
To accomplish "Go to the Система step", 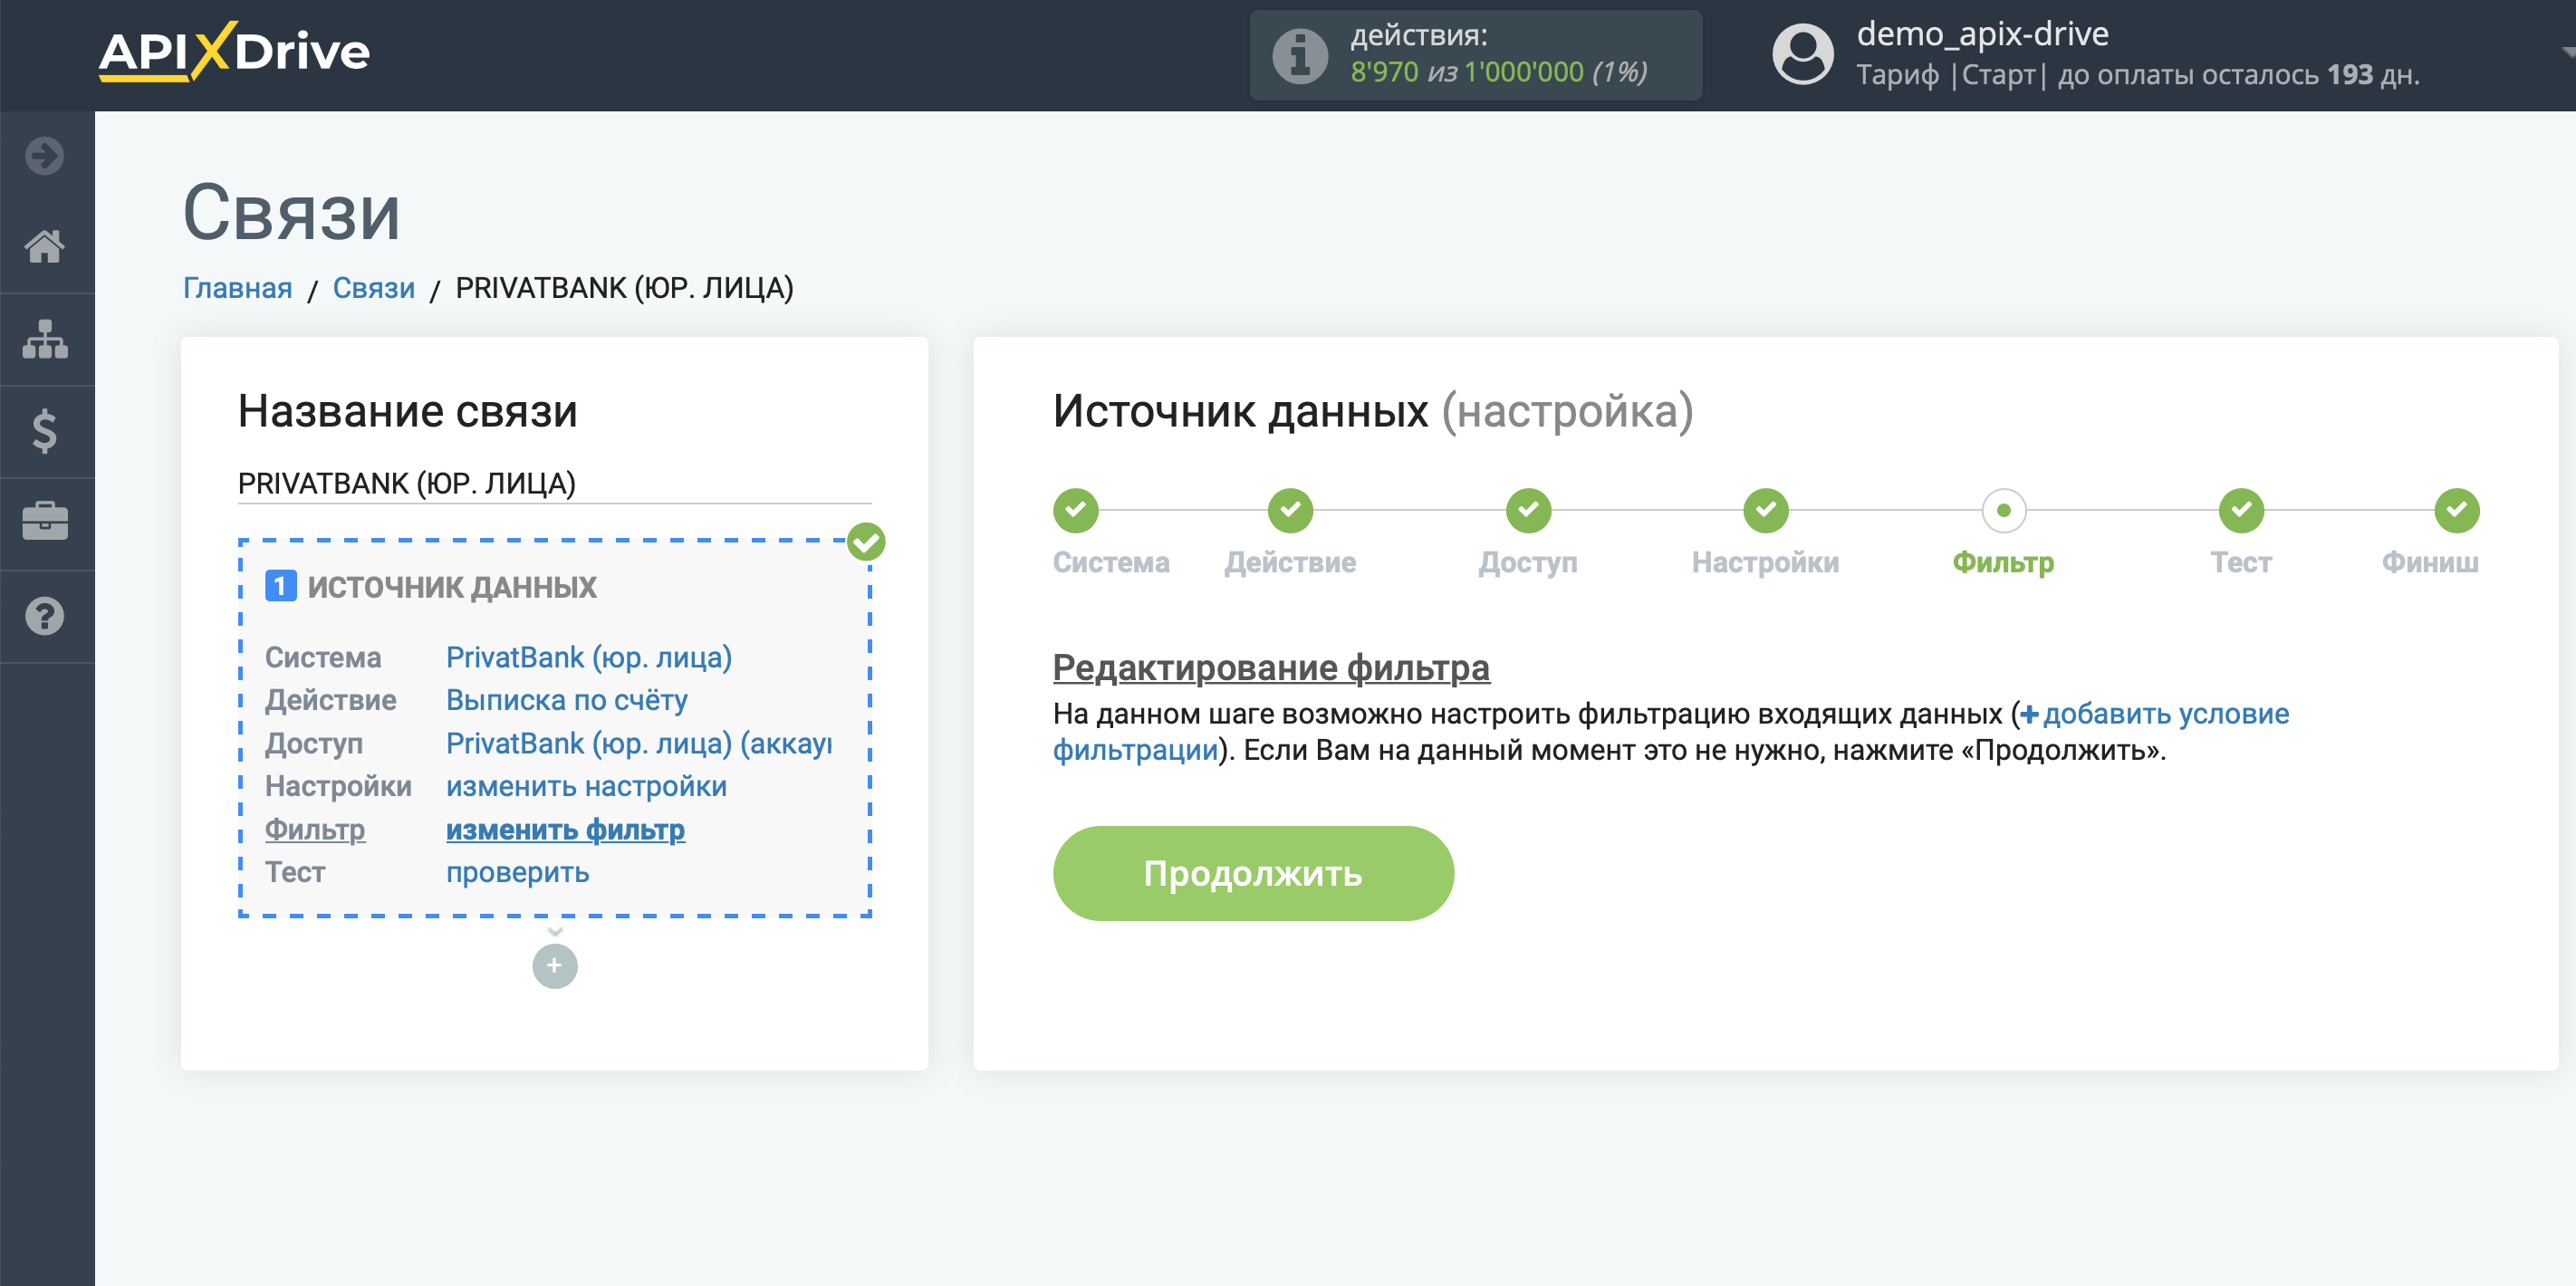I will 1076,511.
